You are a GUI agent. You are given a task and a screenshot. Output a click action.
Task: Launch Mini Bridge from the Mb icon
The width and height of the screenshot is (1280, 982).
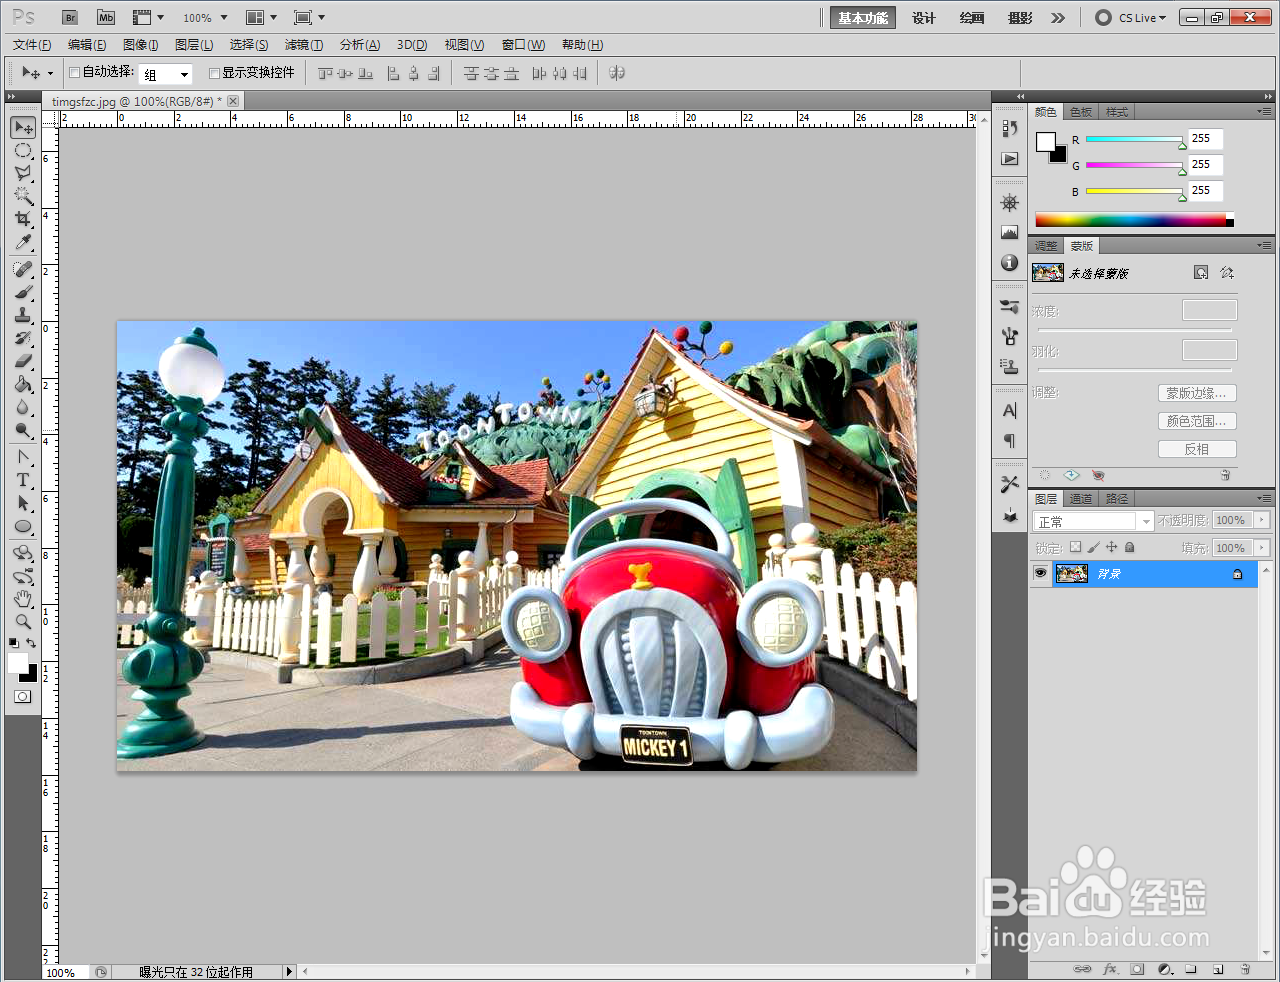click(106, 18)
